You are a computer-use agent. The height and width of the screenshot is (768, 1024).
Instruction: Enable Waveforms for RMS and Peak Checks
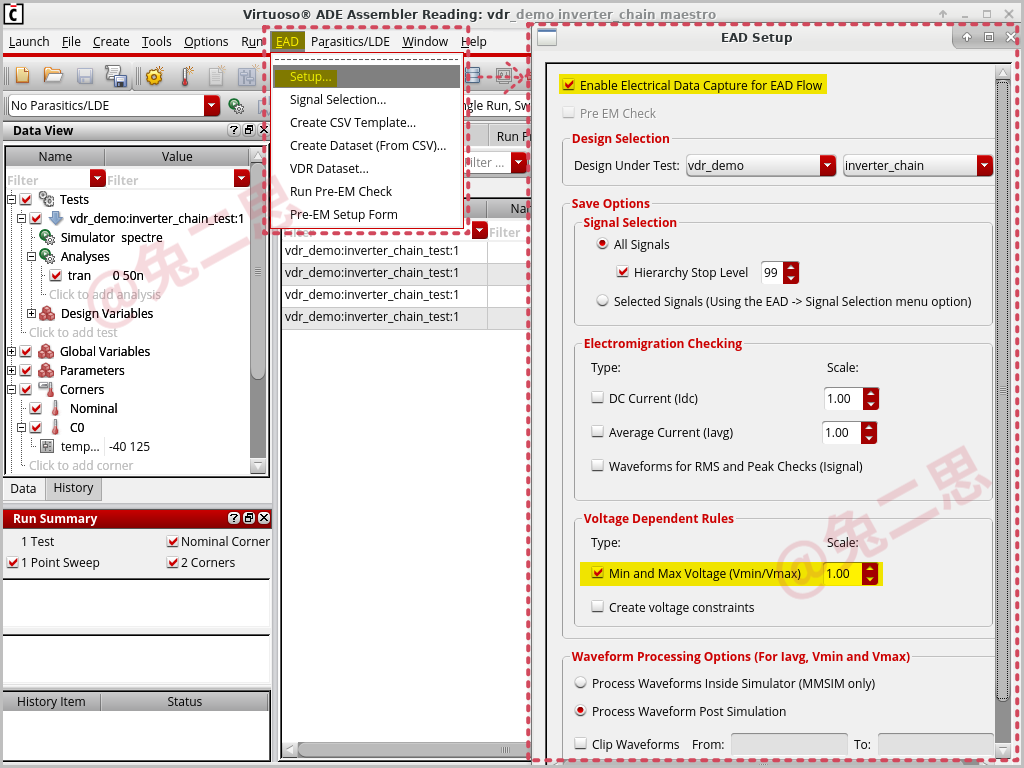(x=597, y=465)
